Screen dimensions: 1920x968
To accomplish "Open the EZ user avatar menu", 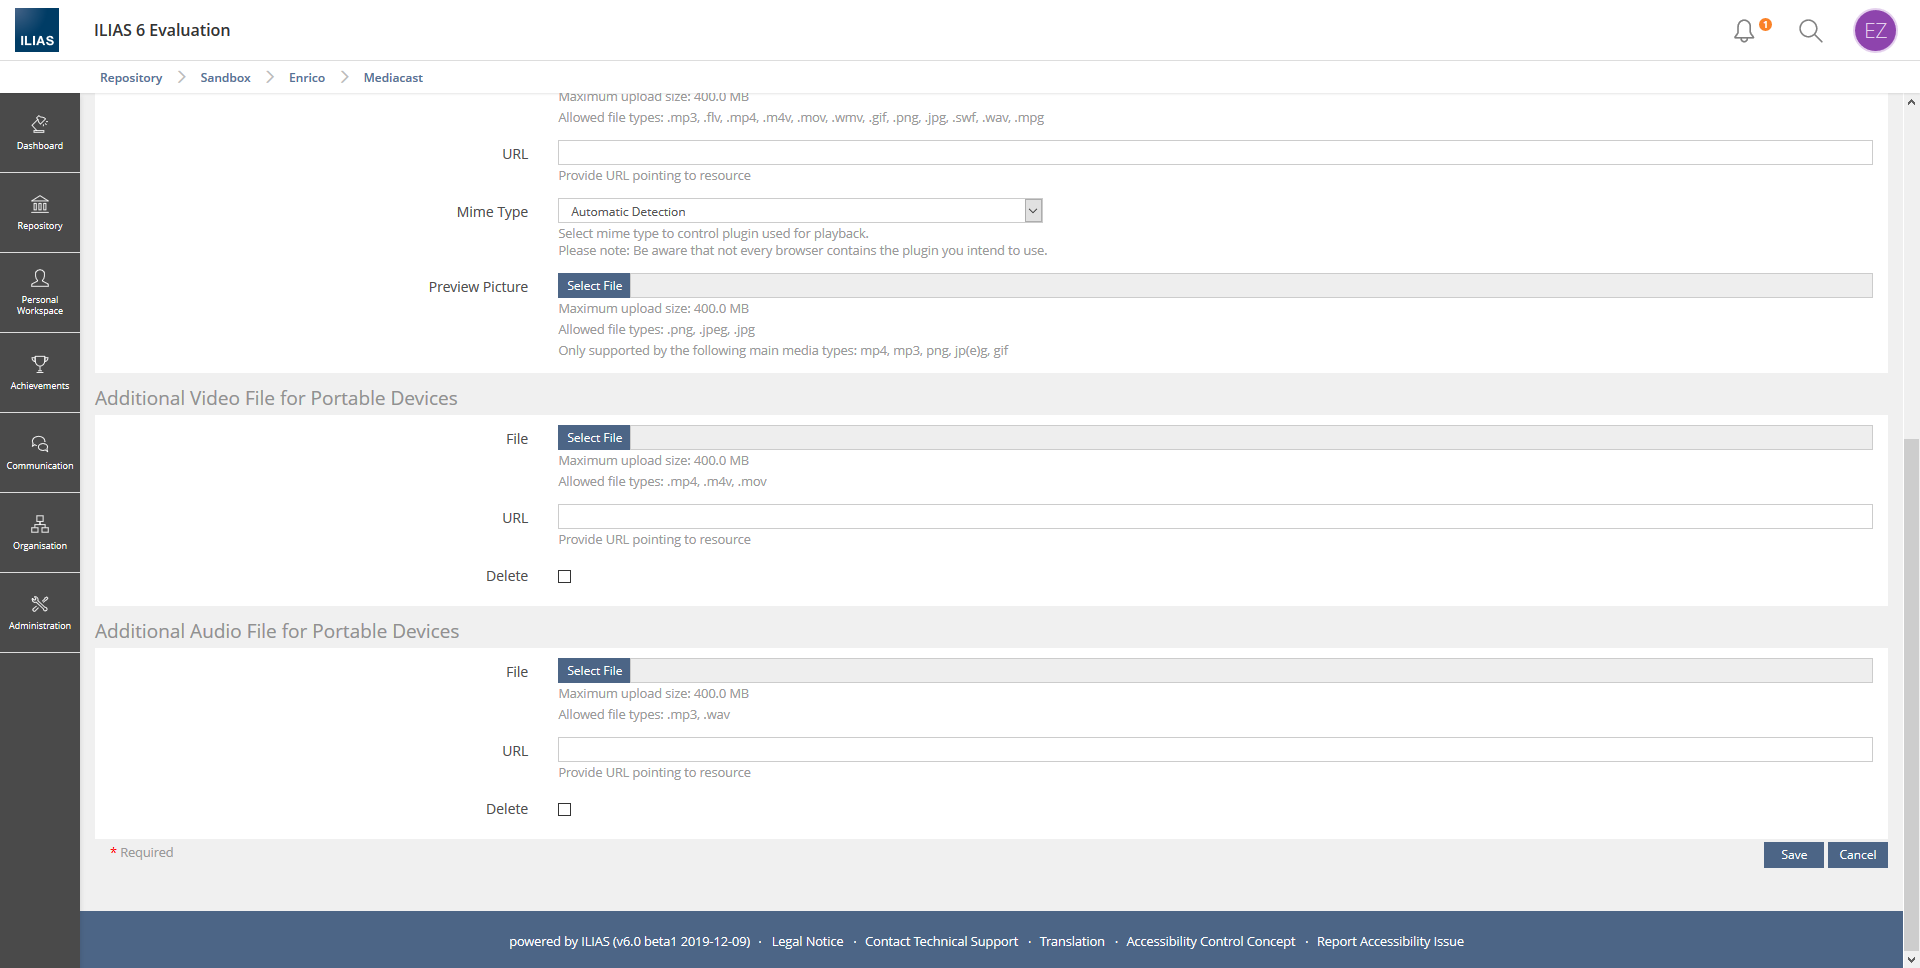I will [1875, 31].
